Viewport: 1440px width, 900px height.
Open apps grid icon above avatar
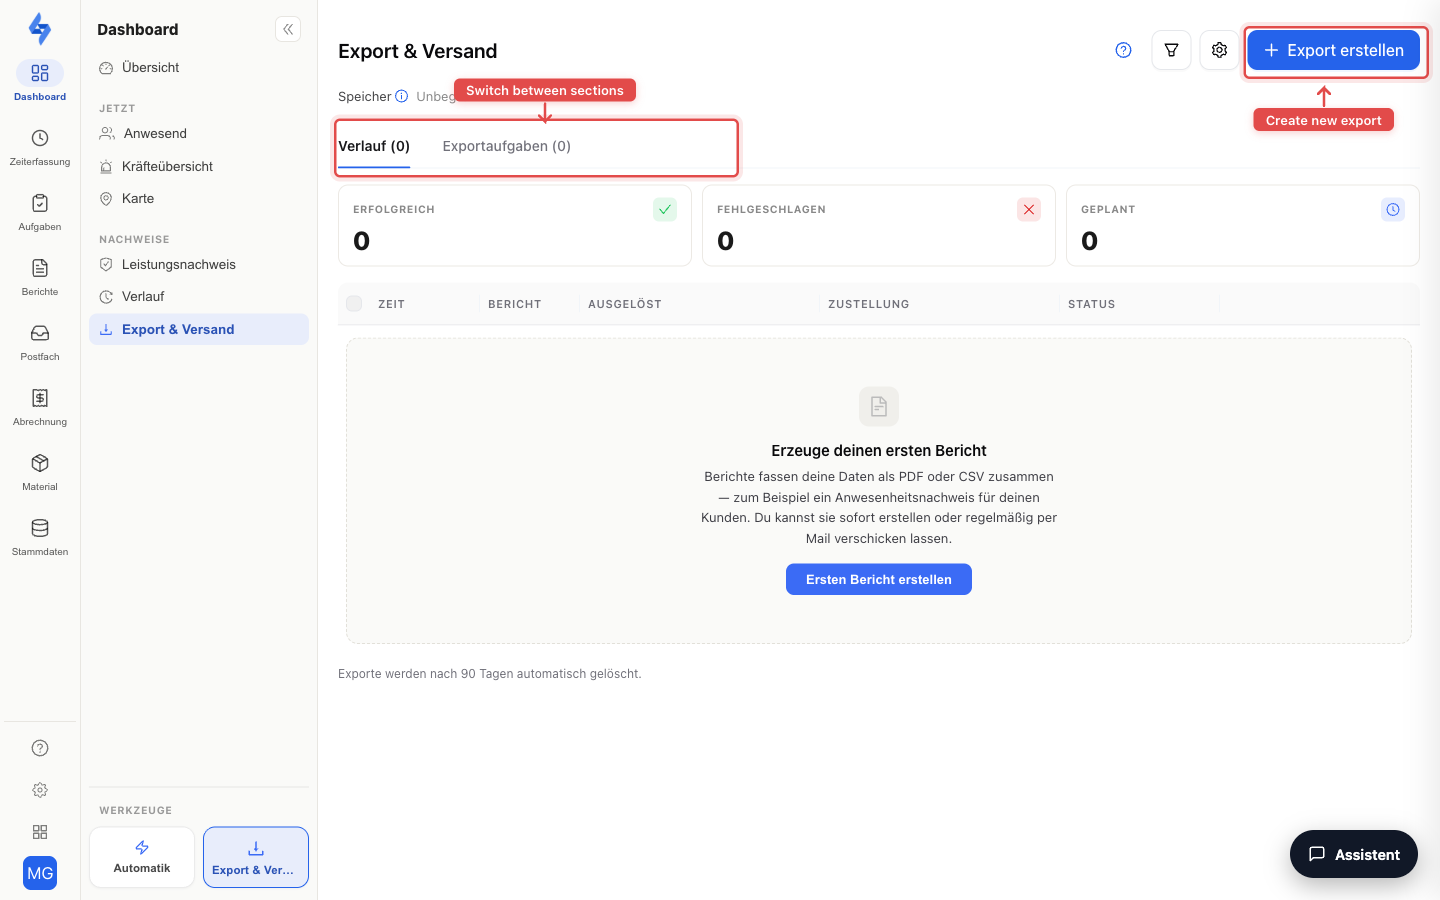coord(40,832)
